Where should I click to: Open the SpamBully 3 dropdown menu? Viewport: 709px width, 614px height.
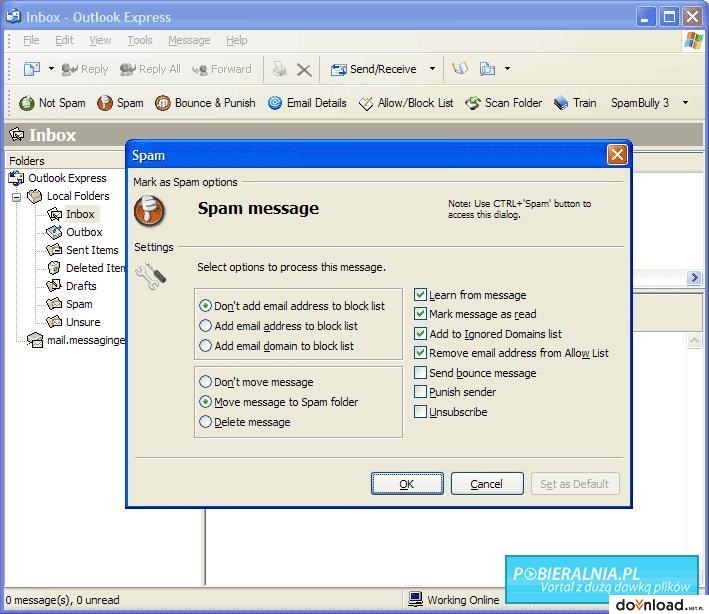click(x=685, y=103)
